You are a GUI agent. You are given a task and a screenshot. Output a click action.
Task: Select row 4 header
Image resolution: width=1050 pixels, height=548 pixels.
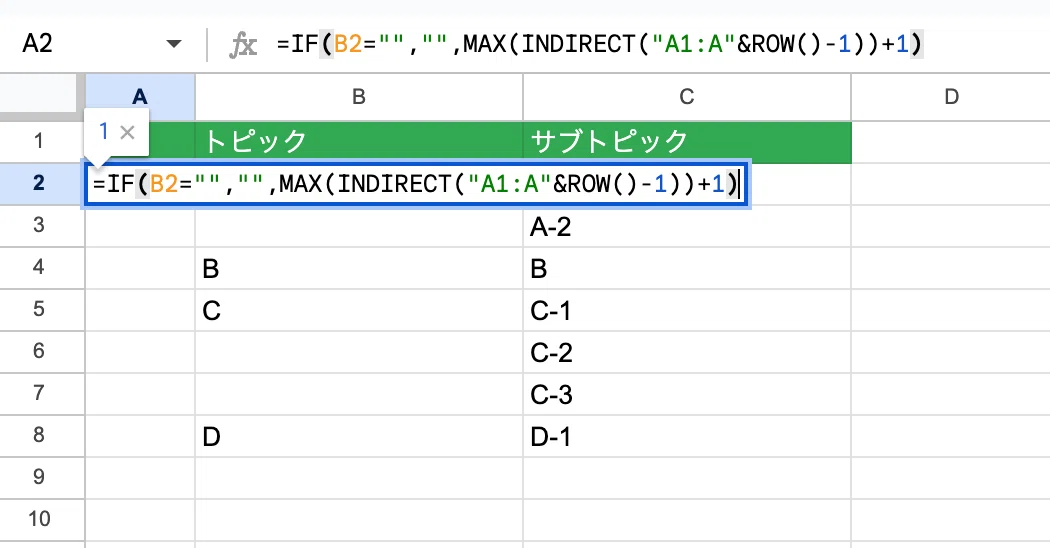tap(39, 268)
